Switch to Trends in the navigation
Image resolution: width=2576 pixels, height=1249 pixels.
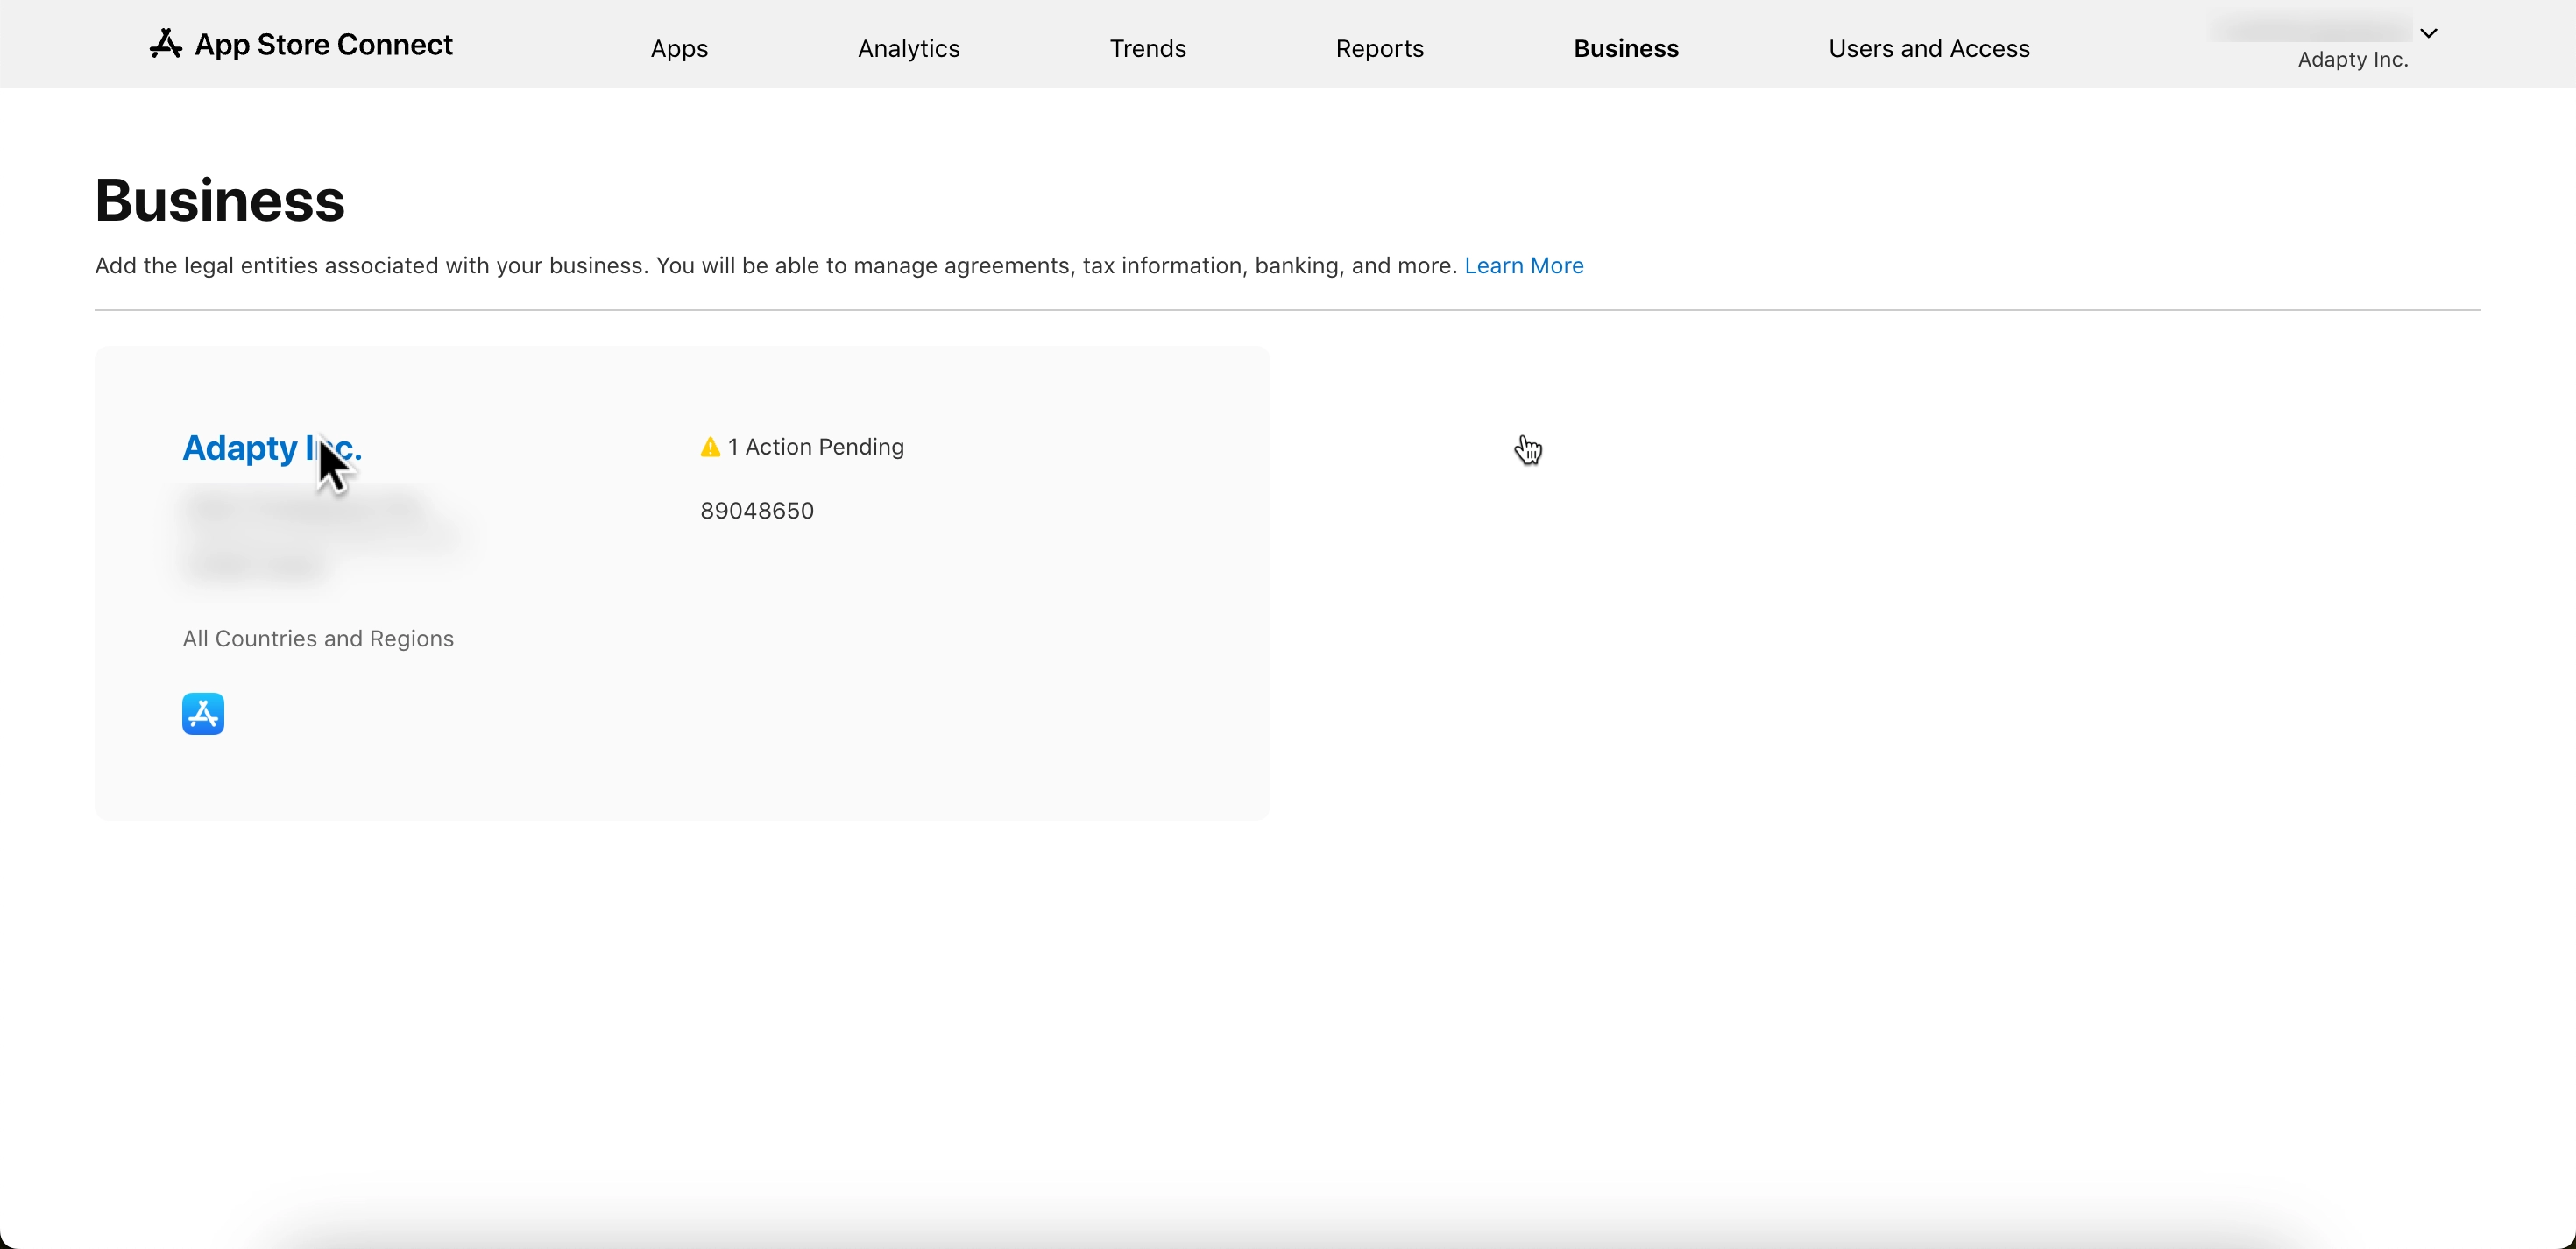coord(1147,48)
